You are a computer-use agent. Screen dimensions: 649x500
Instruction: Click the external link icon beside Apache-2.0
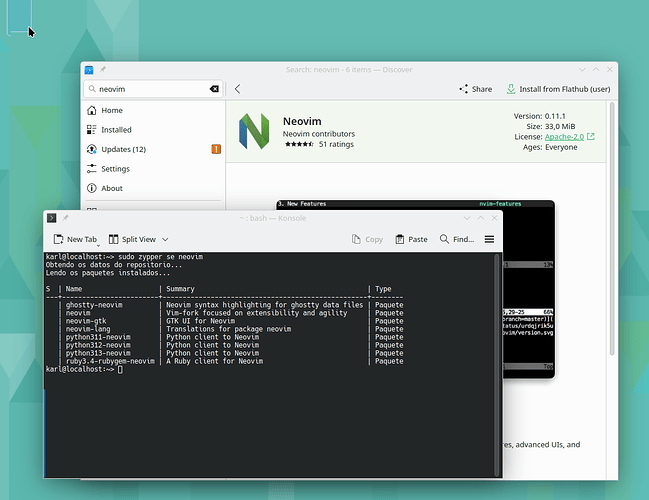[x=591, y=136]
